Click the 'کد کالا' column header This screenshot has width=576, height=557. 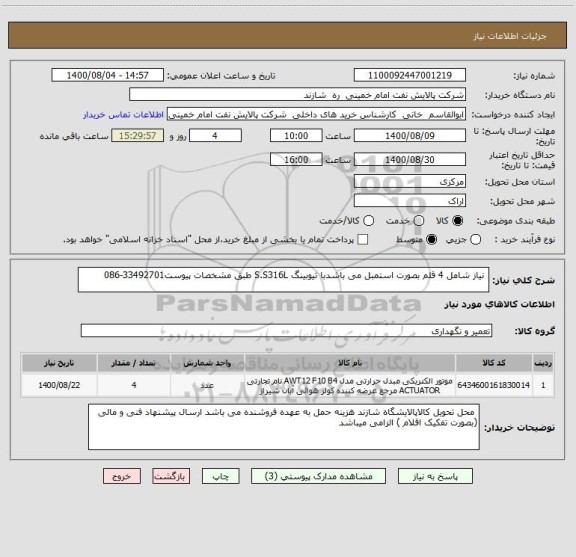click(494, 363)
